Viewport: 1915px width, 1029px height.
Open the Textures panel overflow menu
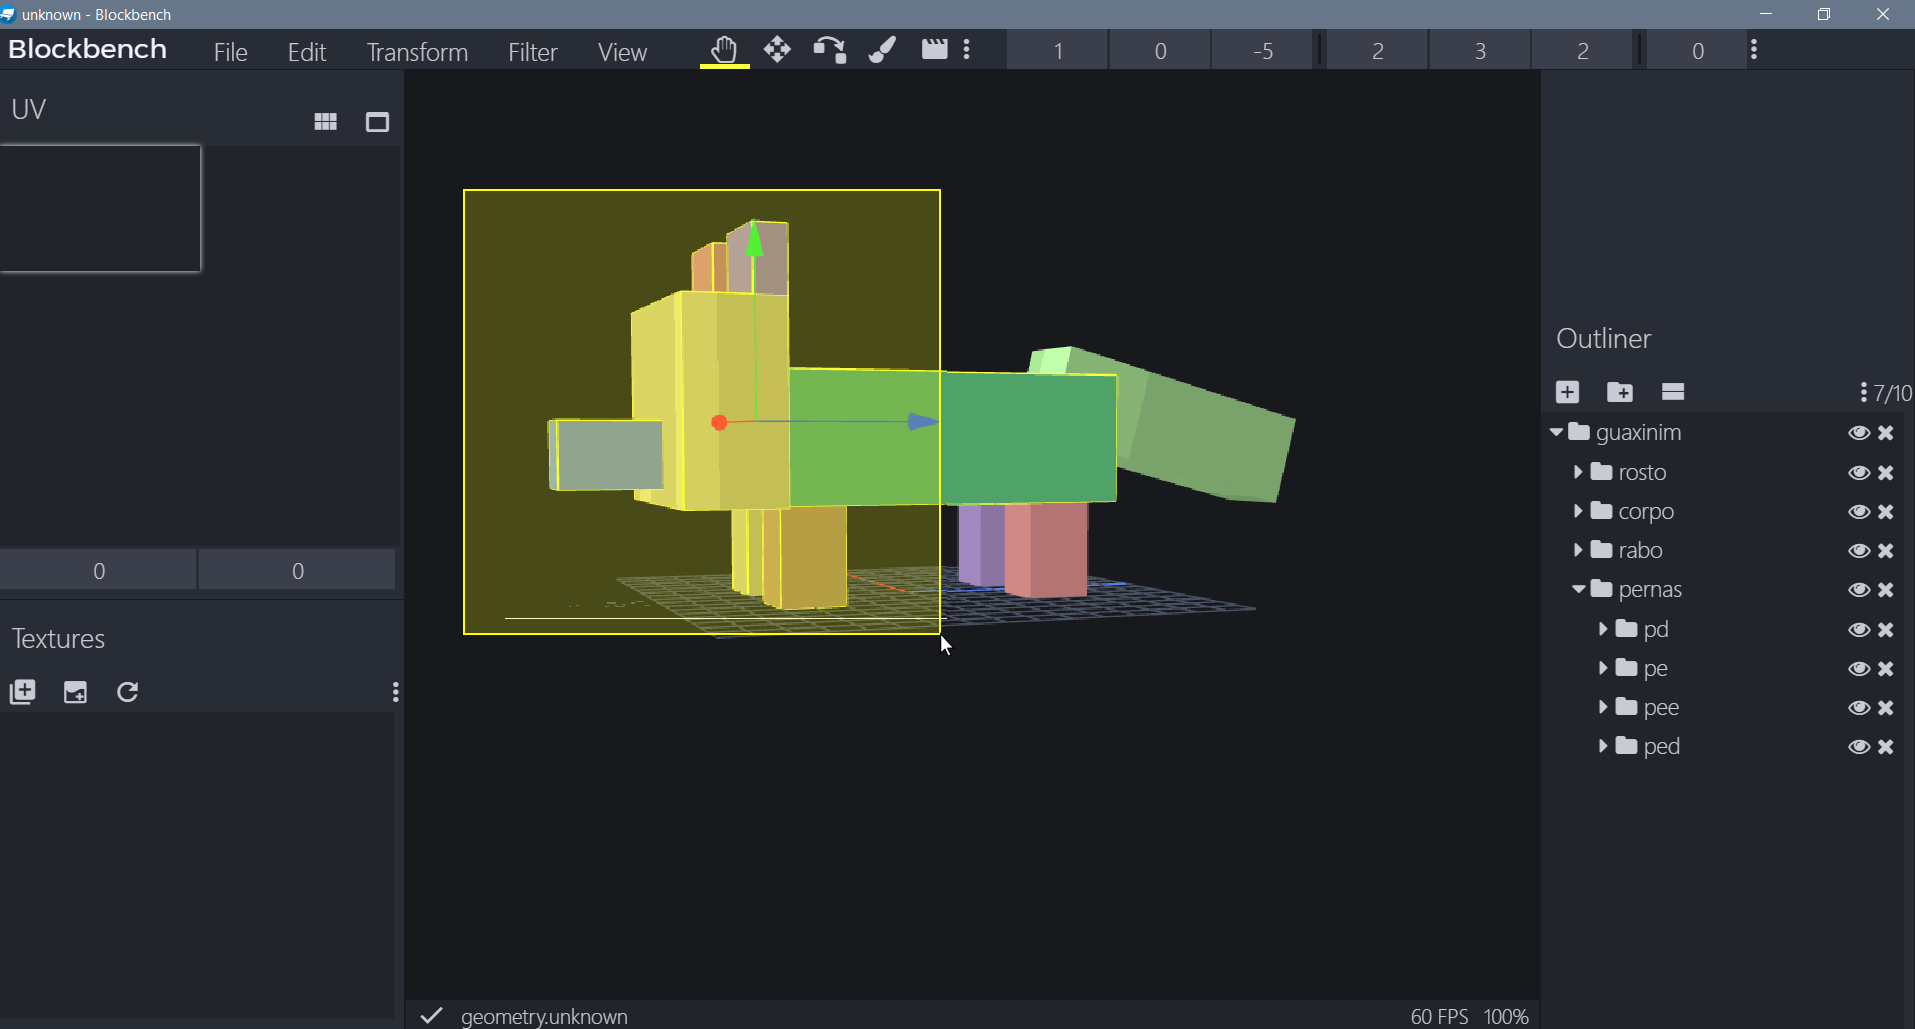point(396,692)
